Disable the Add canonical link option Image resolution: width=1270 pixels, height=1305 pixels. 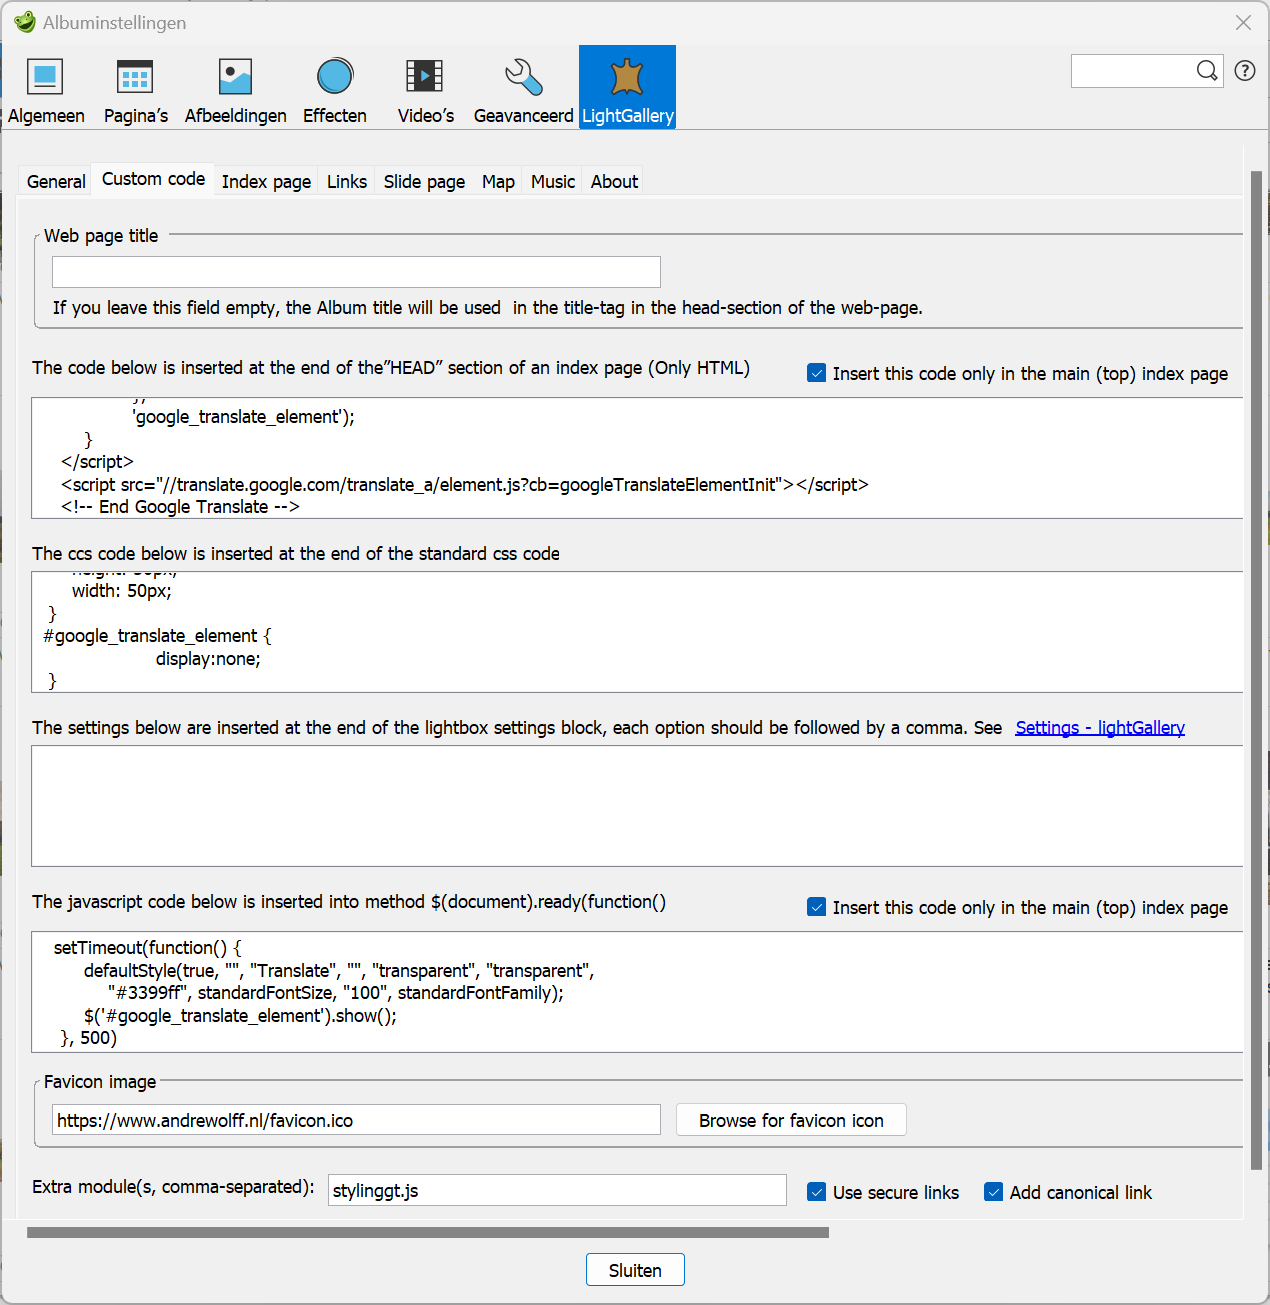coord(993,1191)
